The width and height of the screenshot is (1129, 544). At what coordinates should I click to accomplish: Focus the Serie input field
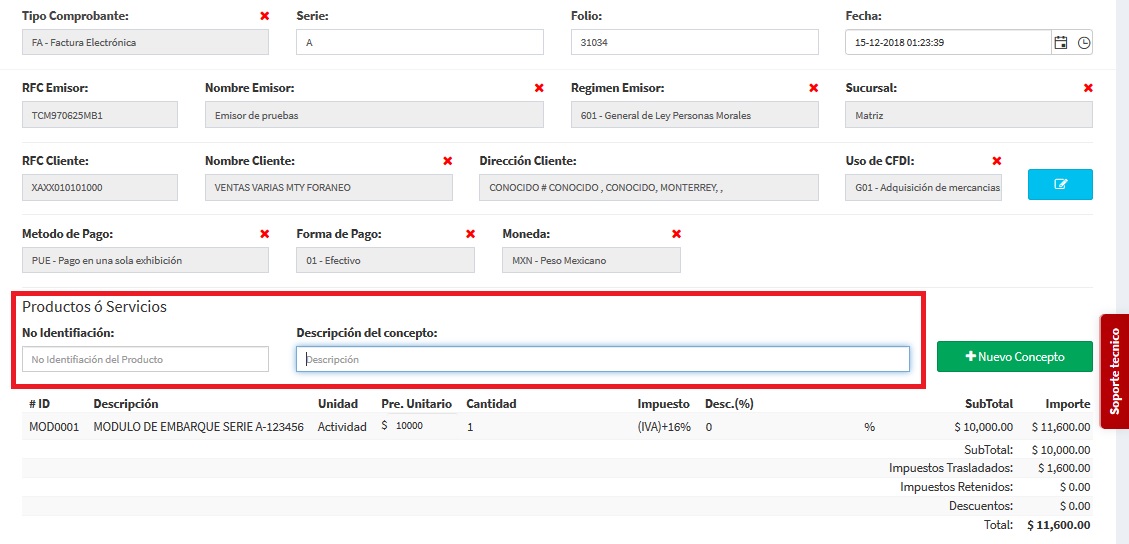point(419,42)
